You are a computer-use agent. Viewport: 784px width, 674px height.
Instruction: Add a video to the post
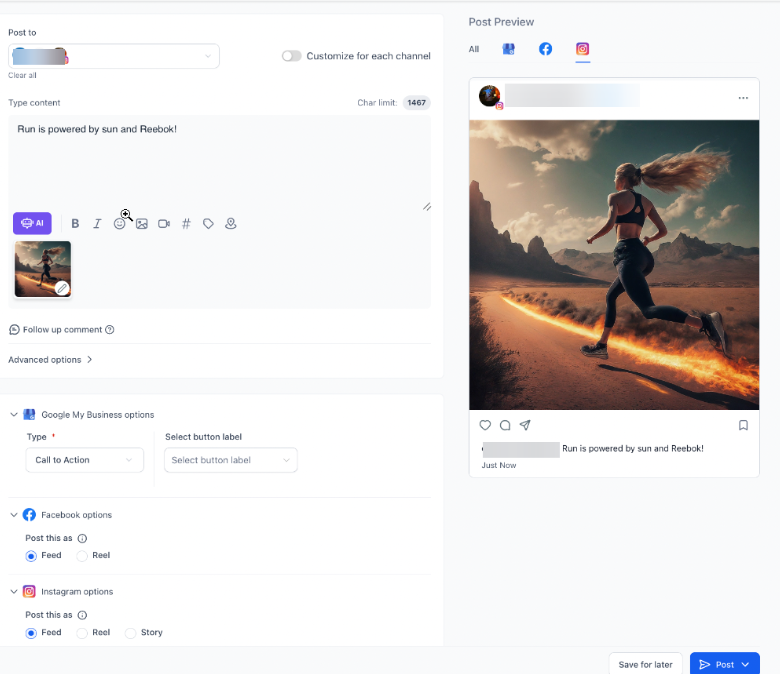click(164, 224)
